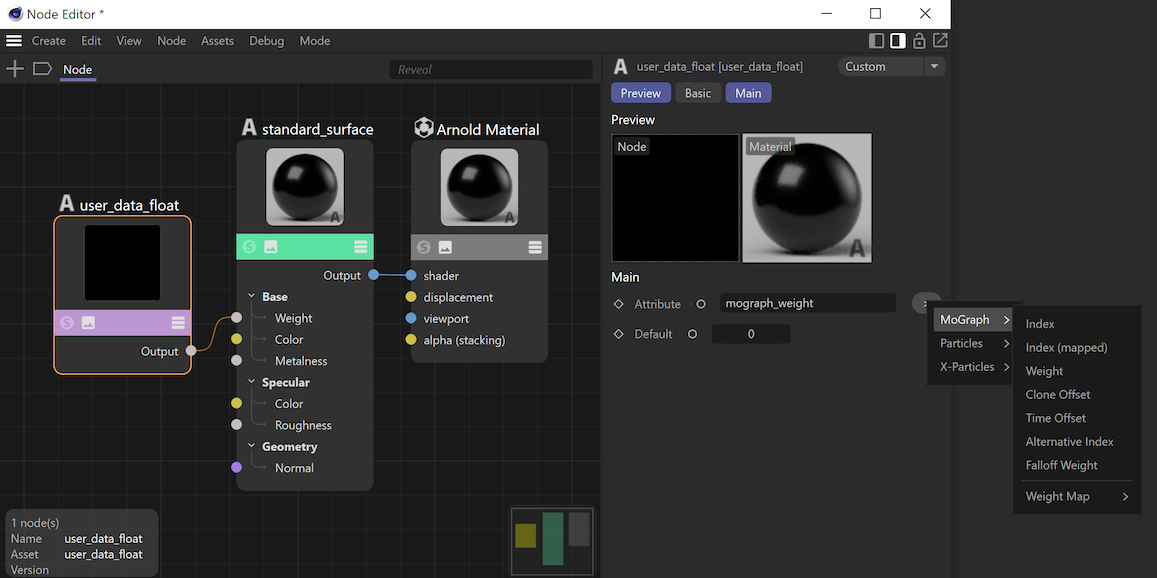Click the shader input port
Screen dimensions: 1157x578
click(x=411, y=275)
